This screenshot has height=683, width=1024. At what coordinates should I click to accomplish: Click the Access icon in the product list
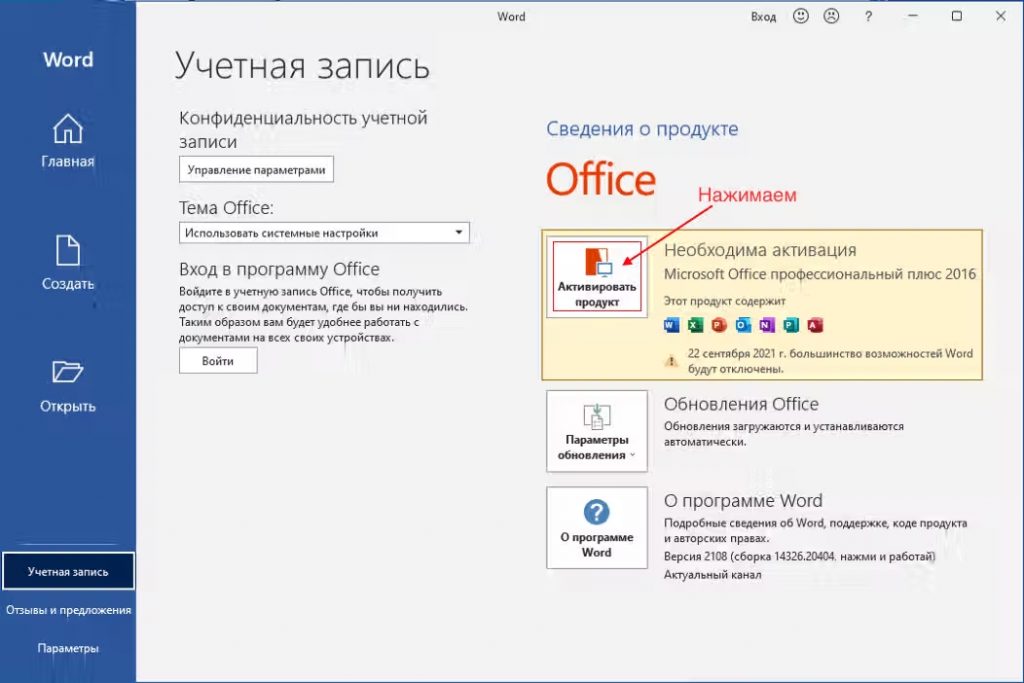tap(813, 325)
